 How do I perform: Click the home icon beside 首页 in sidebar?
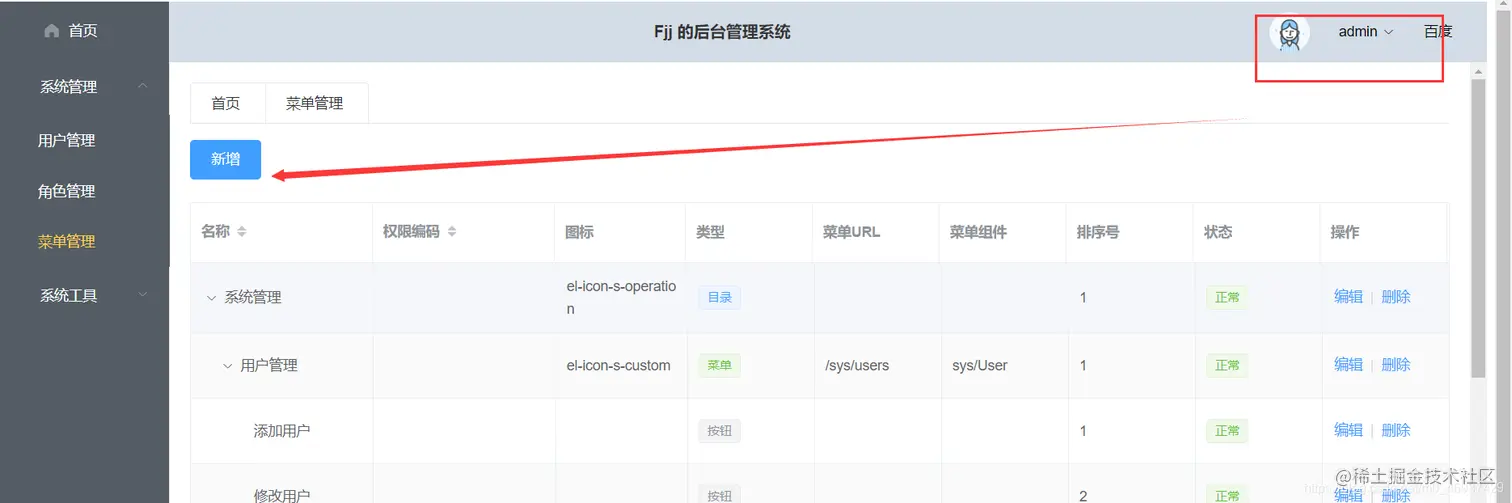[52, 31]
